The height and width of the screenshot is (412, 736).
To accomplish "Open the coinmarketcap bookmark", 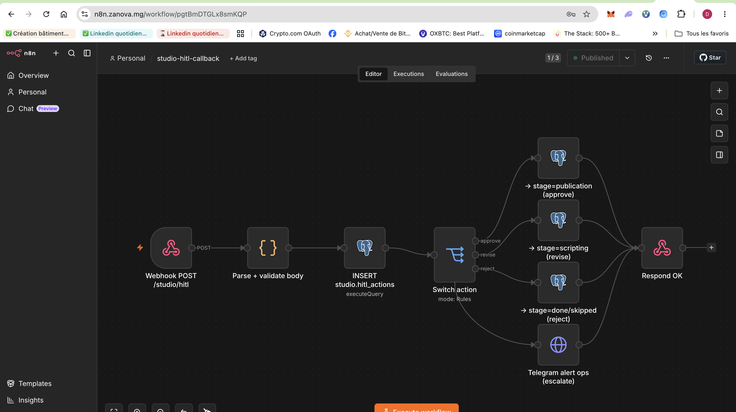I will click(520, 33).
